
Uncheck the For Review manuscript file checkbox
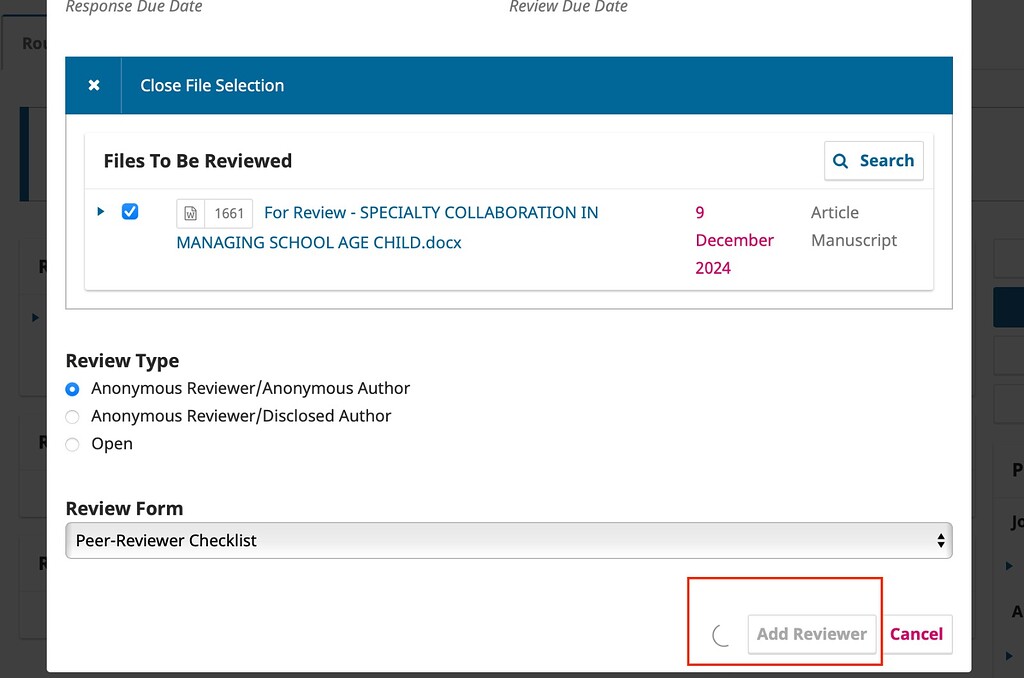130,211
